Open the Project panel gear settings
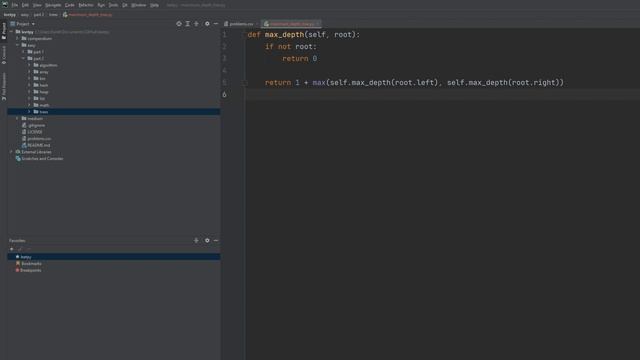The image size is (640, 360). [207, 24]
